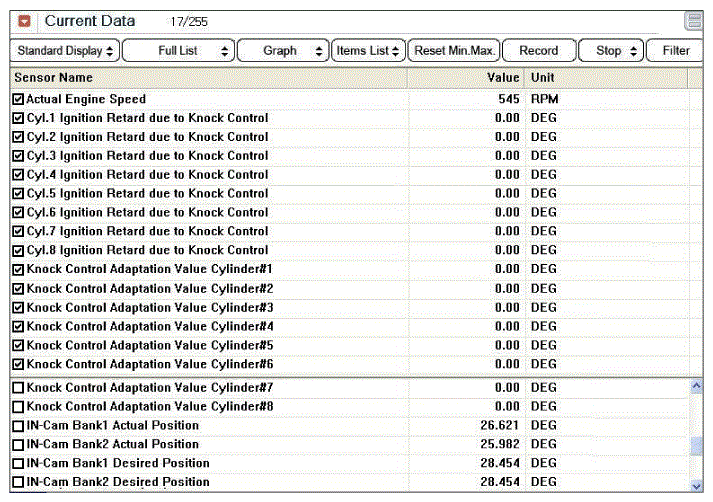713x502 pixels.
Task: Select Knock Control Adaptation Value Cylinder#4 label
Action: 150,326
